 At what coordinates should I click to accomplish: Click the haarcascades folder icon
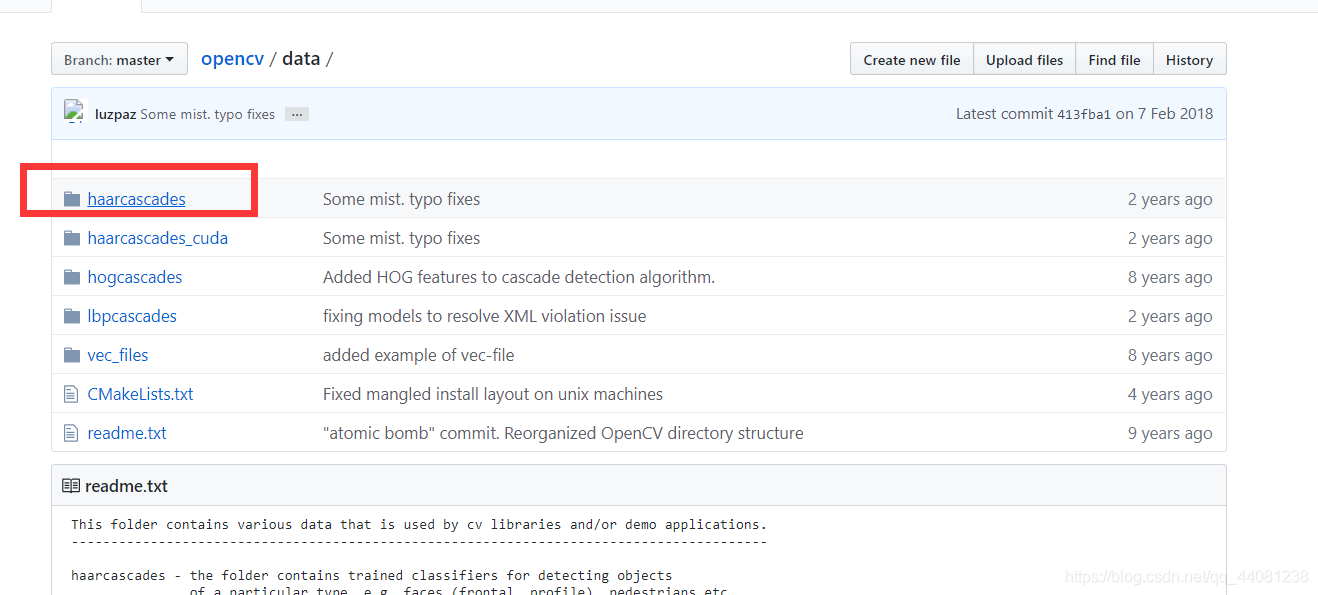71,199
